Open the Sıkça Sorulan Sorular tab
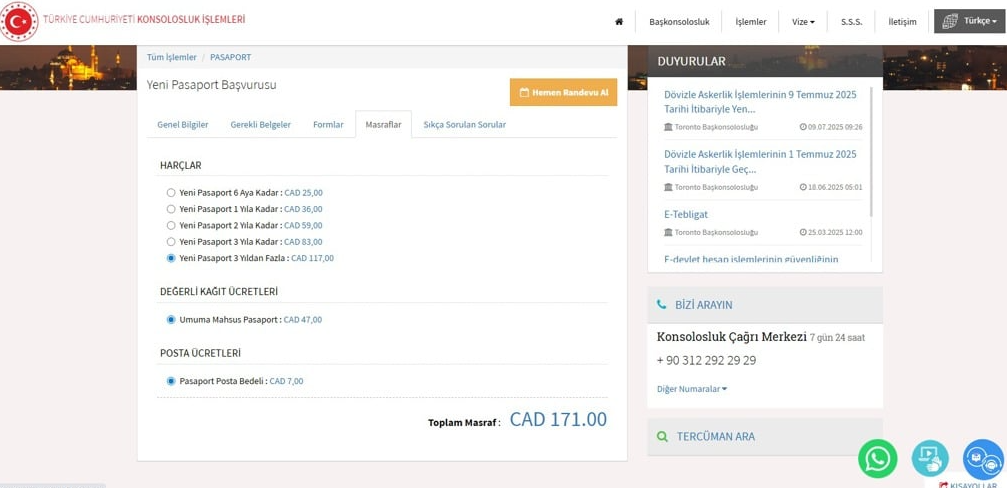Image resolution: width=1007 pixels, height=488 pixels. pos(464,125)
